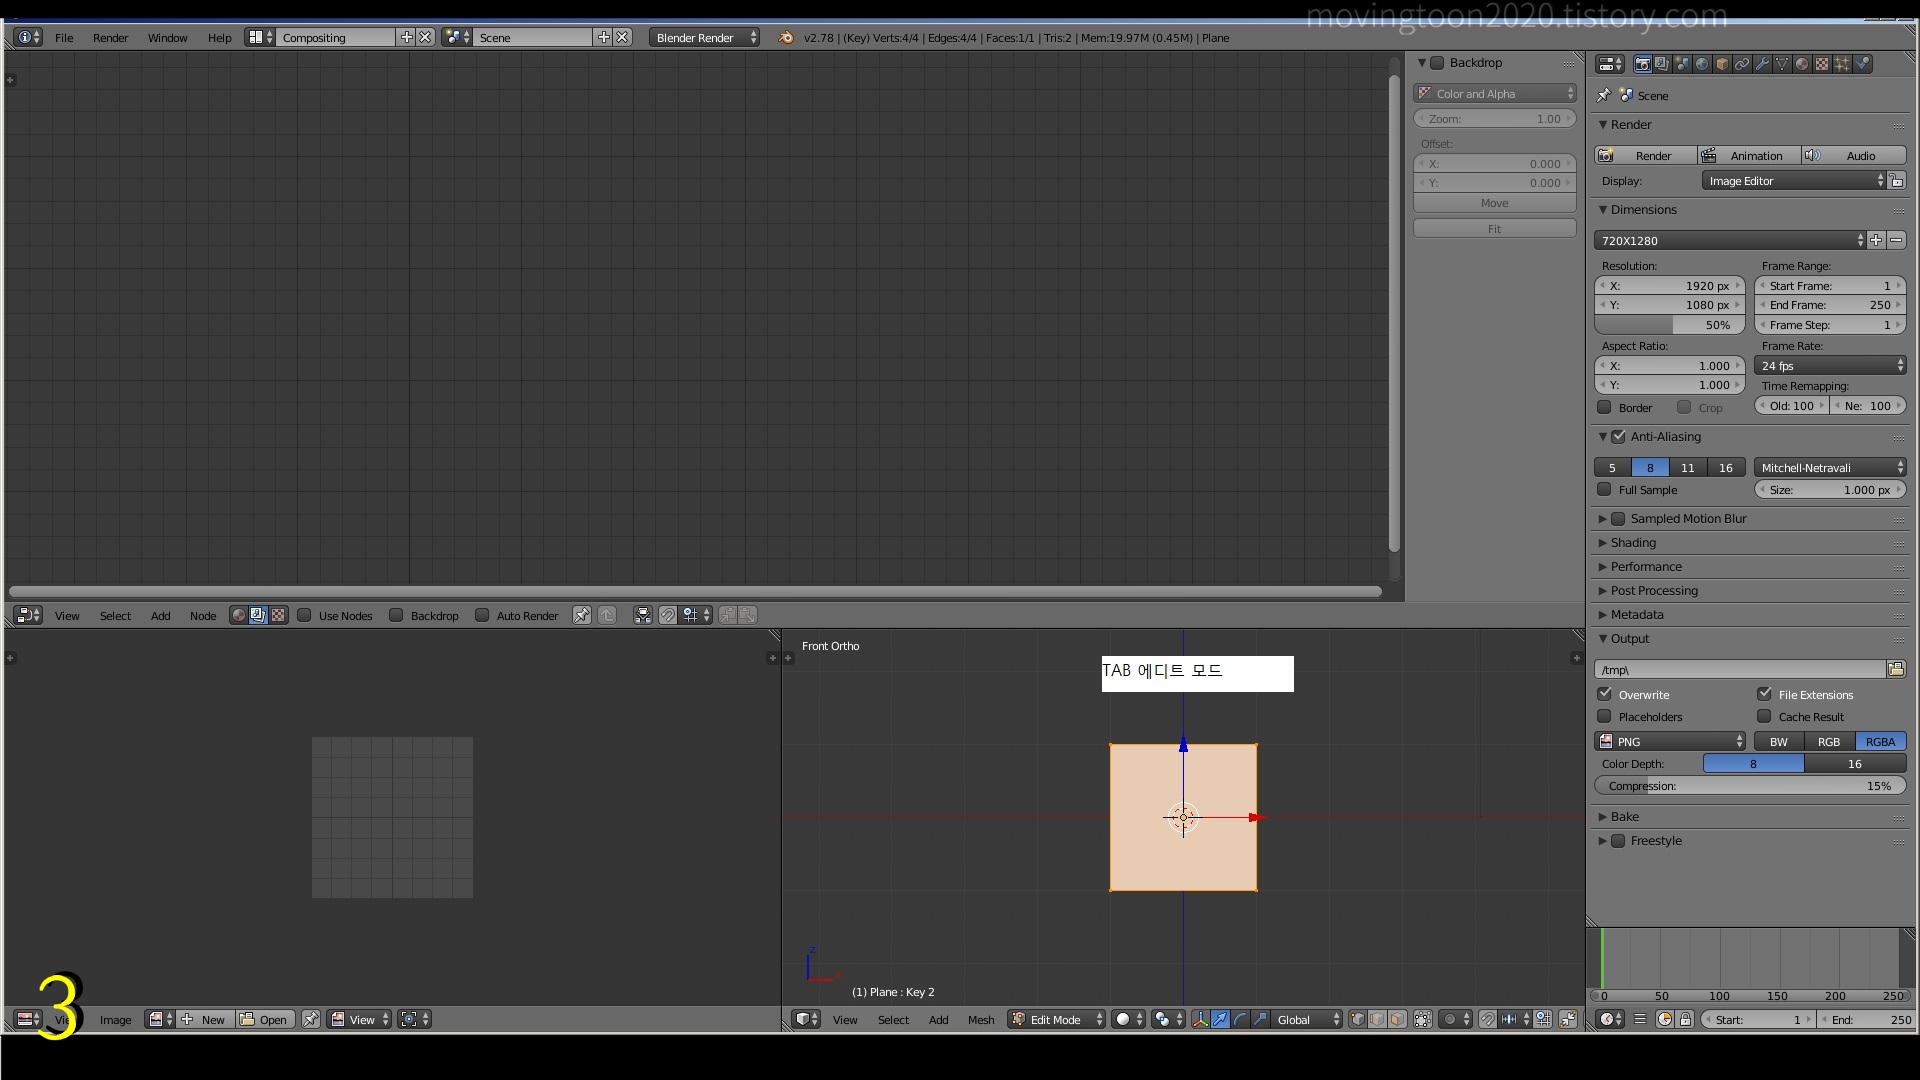The width and height of the screenshot is (1920, 1080).
Task: Toggle the File Extensions checkbox
Action: point(1764,694)
